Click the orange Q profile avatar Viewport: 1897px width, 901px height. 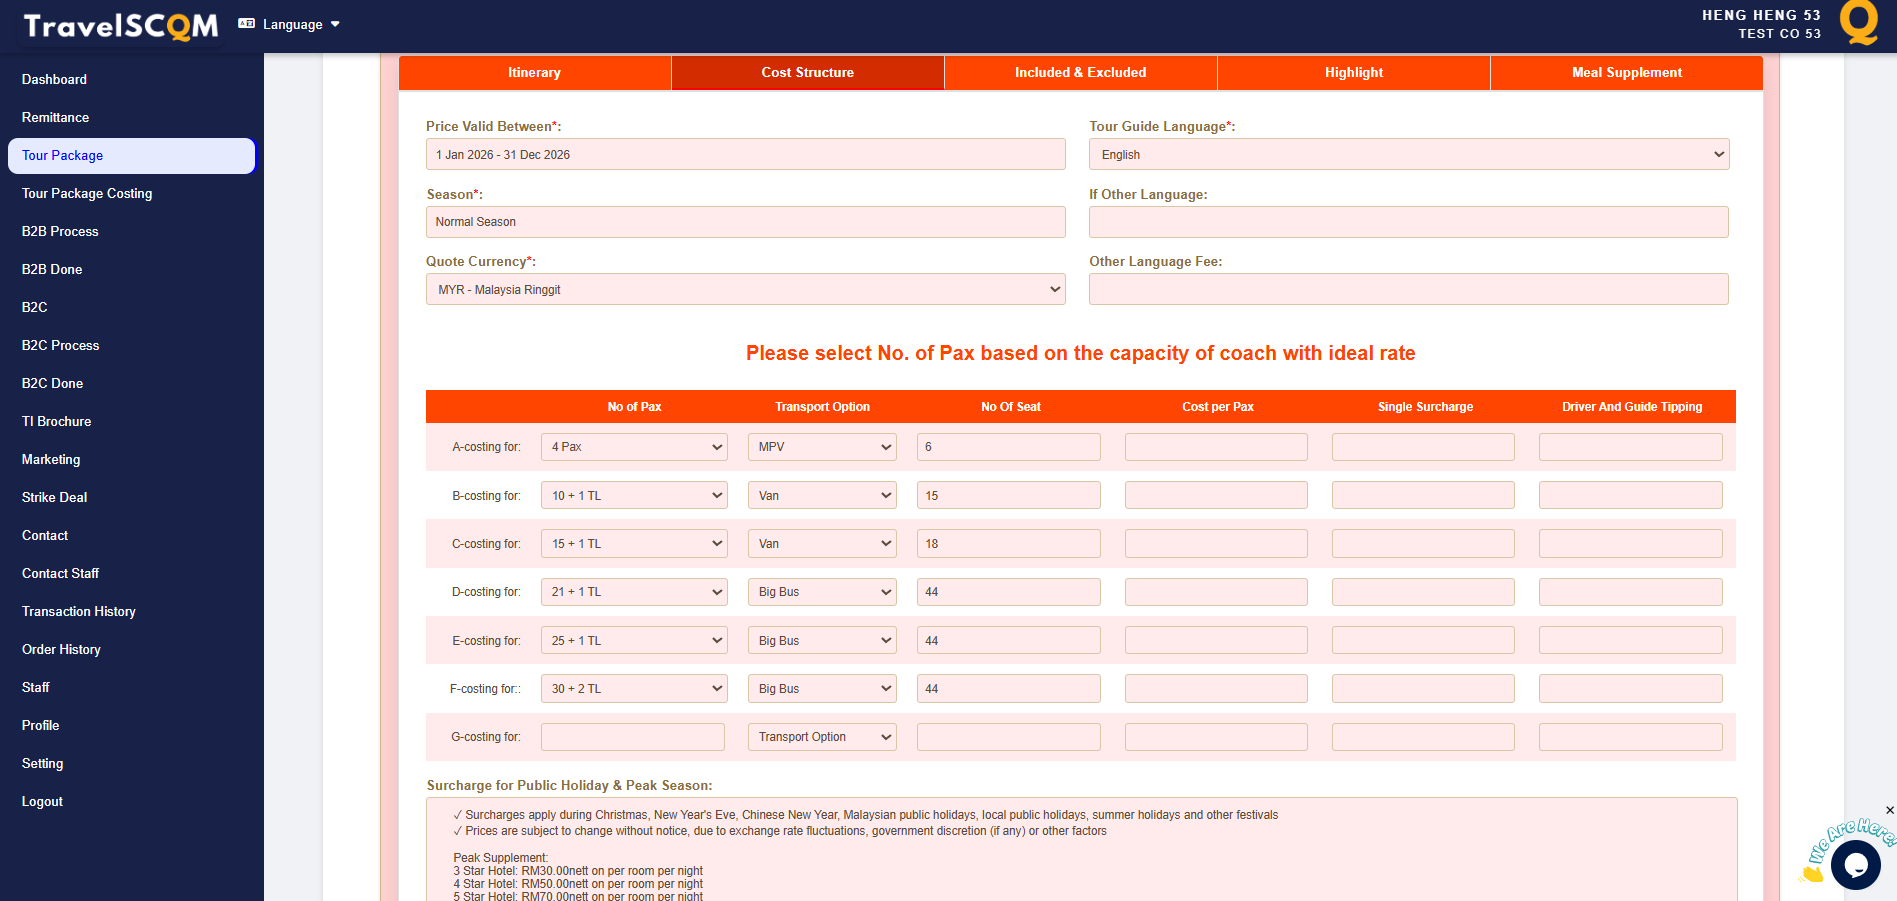tap(1859, 23)
